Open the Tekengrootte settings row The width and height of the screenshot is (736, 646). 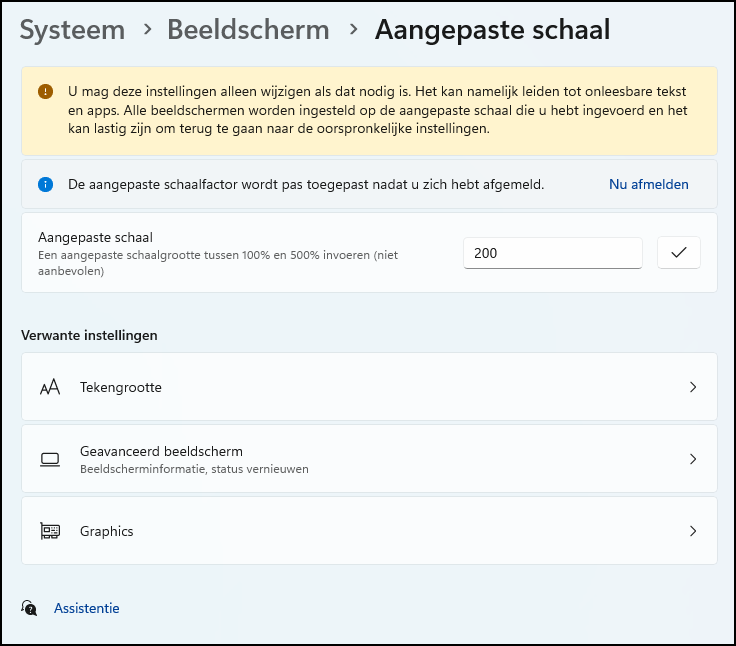(369, 386)
